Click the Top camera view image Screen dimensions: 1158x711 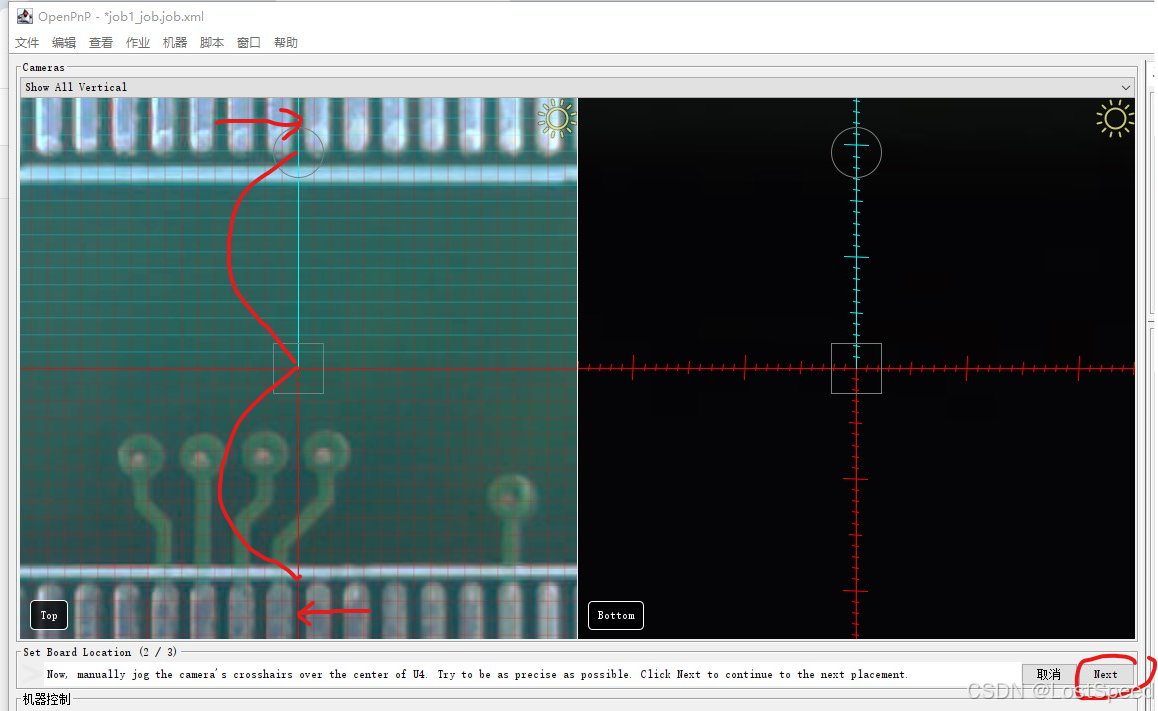(x=298, y=368)
